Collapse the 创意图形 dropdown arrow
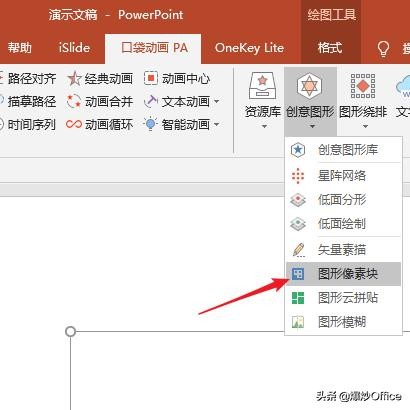This screenshot has height=410, width=410. point(312,126)
